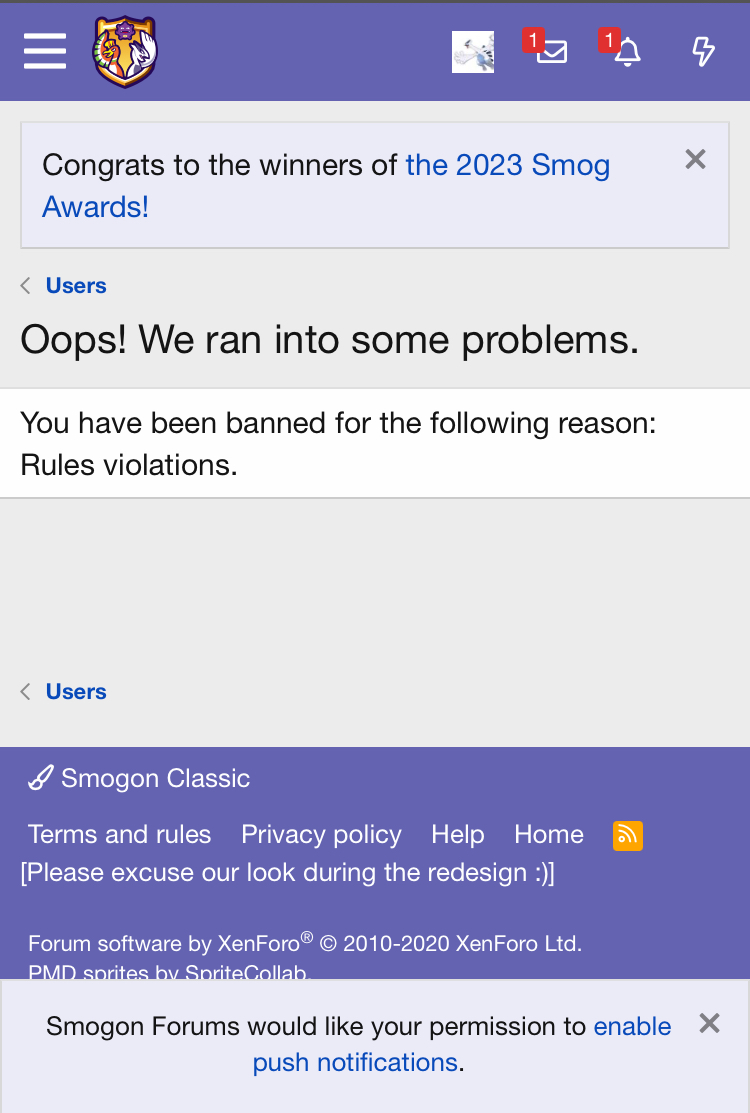Open the alerts bell icon
The height and width of the screenshot is (1113, 750).
pyautogui.click(x=627, y=52)
